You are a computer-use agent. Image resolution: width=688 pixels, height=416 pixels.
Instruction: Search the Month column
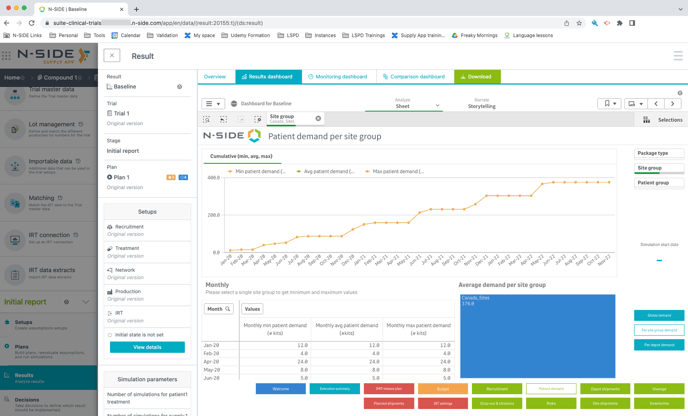(x=228, y=309)
